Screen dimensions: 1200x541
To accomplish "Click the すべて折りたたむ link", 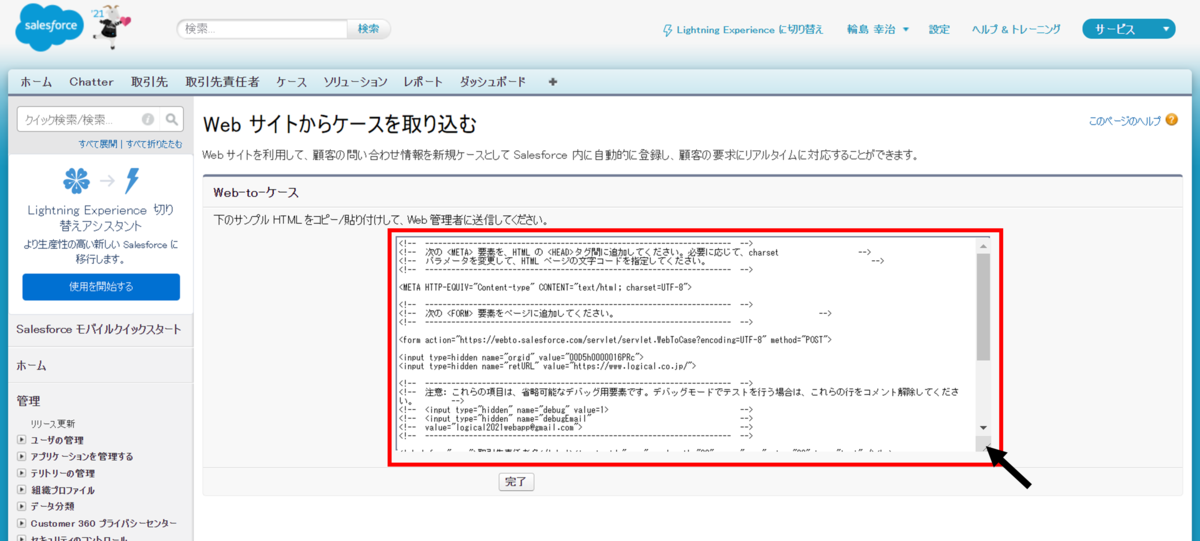I will click(153, 144).
